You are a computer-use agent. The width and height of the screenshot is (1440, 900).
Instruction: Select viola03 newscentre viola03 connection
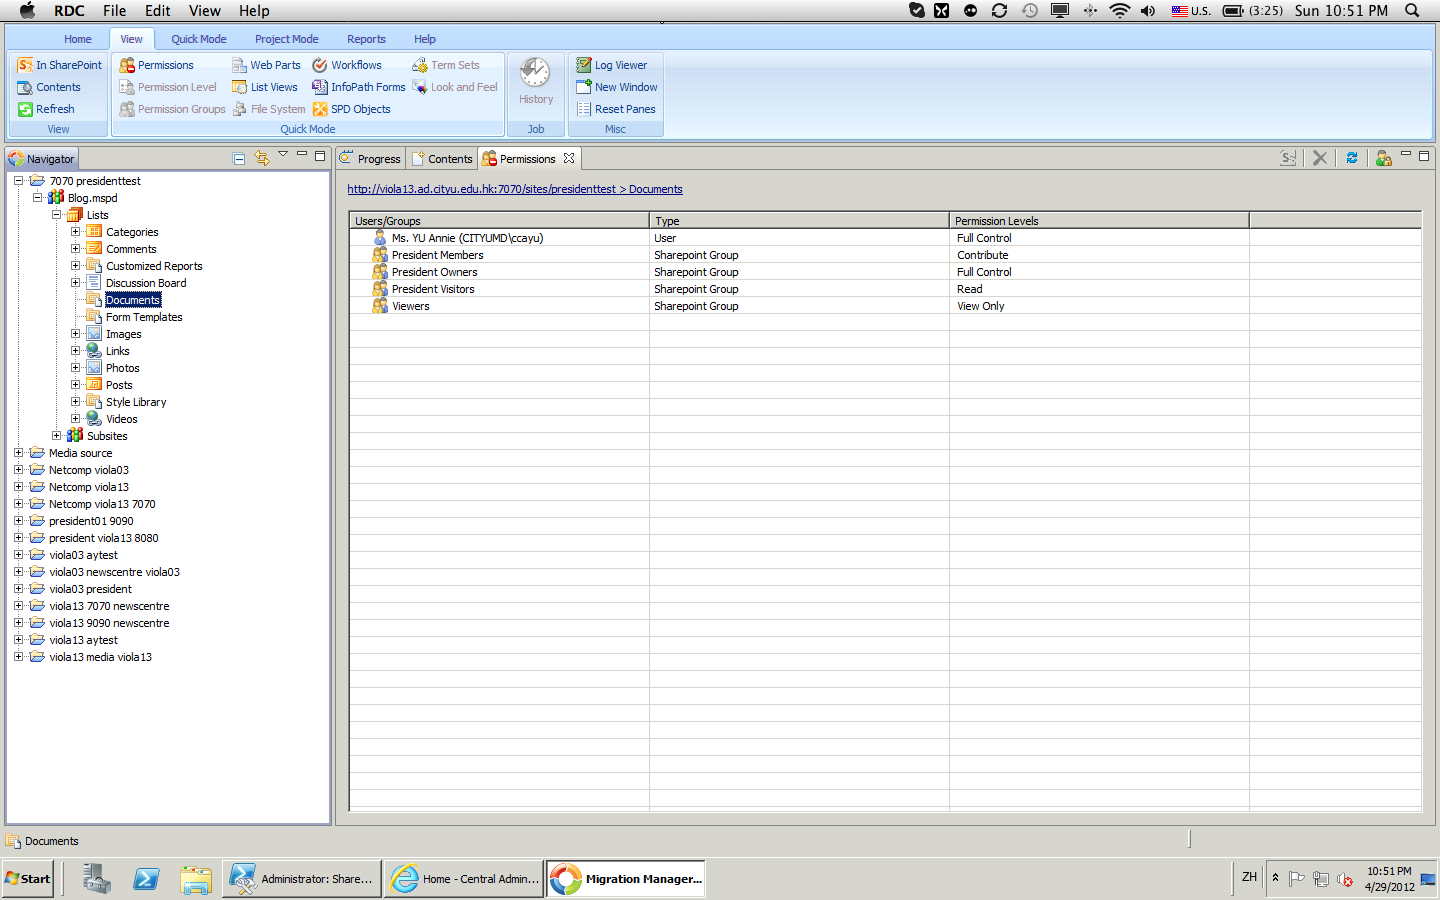pyautogui.click(x=114, y=572)
